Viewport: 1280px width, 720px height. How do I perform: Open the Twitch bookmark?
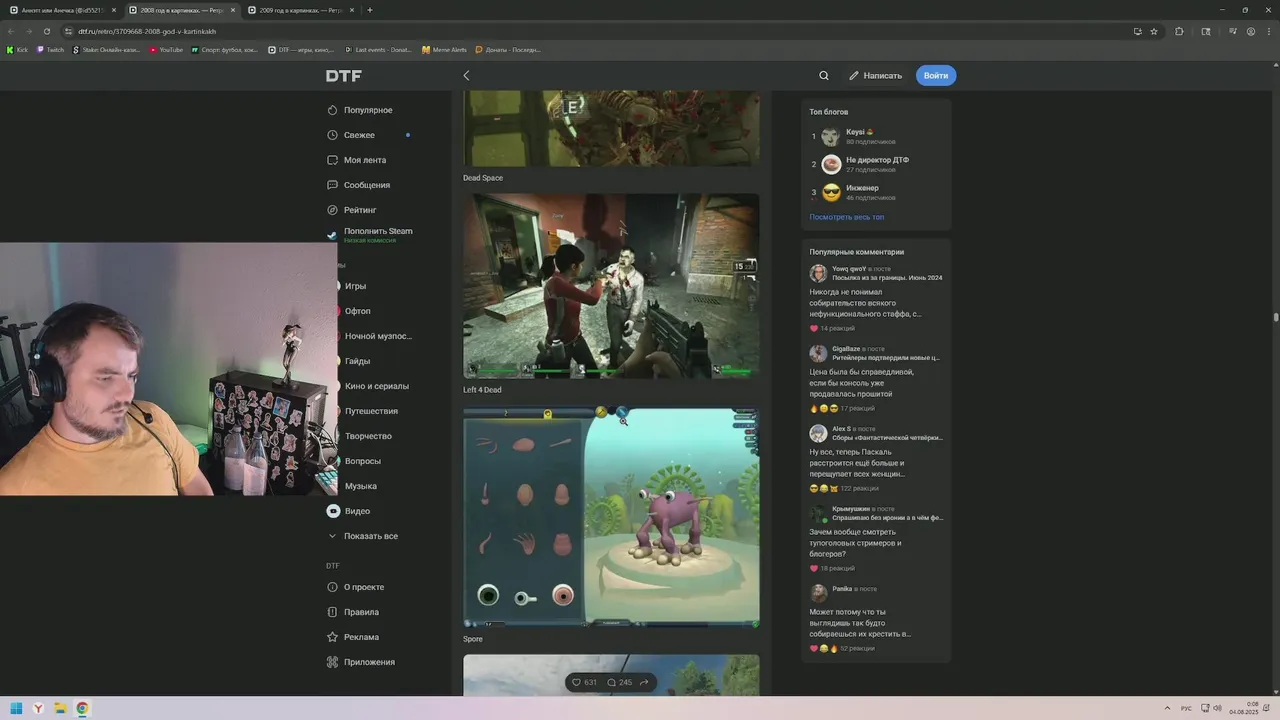(x=50, y=49)
